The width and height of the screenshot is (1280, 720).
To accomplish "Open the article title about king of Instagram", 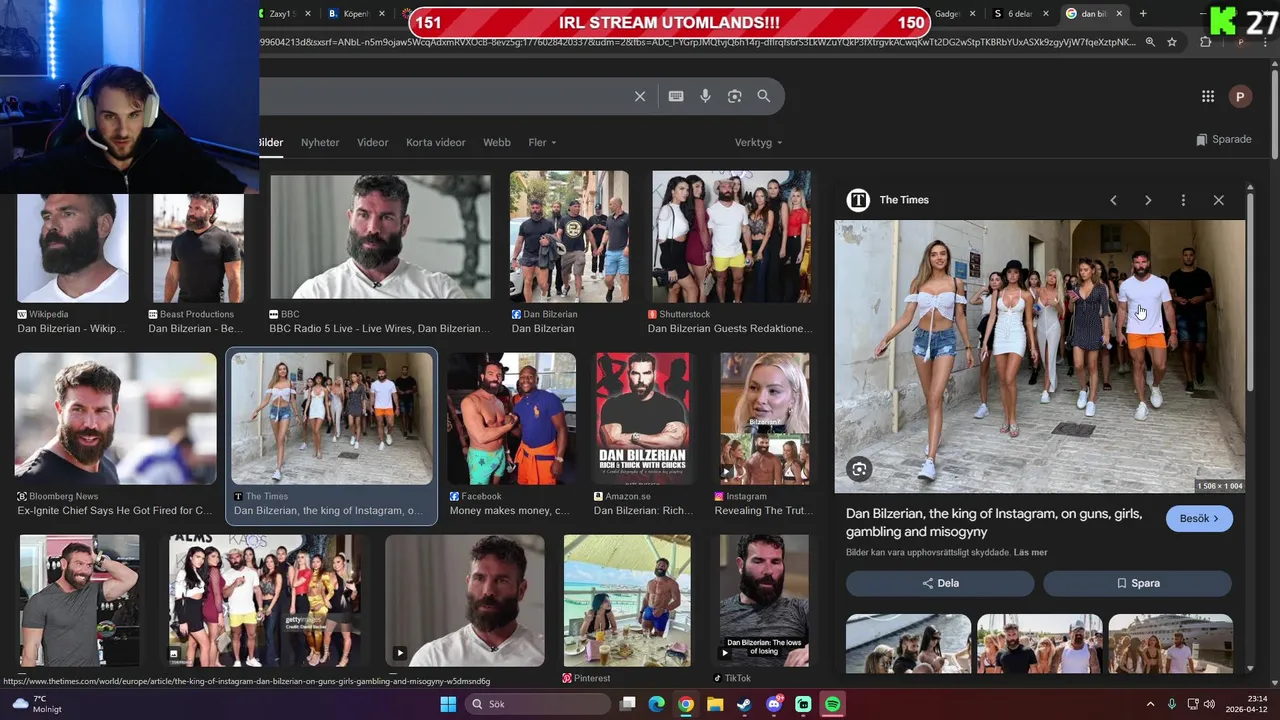I will (x=994, y=522).
